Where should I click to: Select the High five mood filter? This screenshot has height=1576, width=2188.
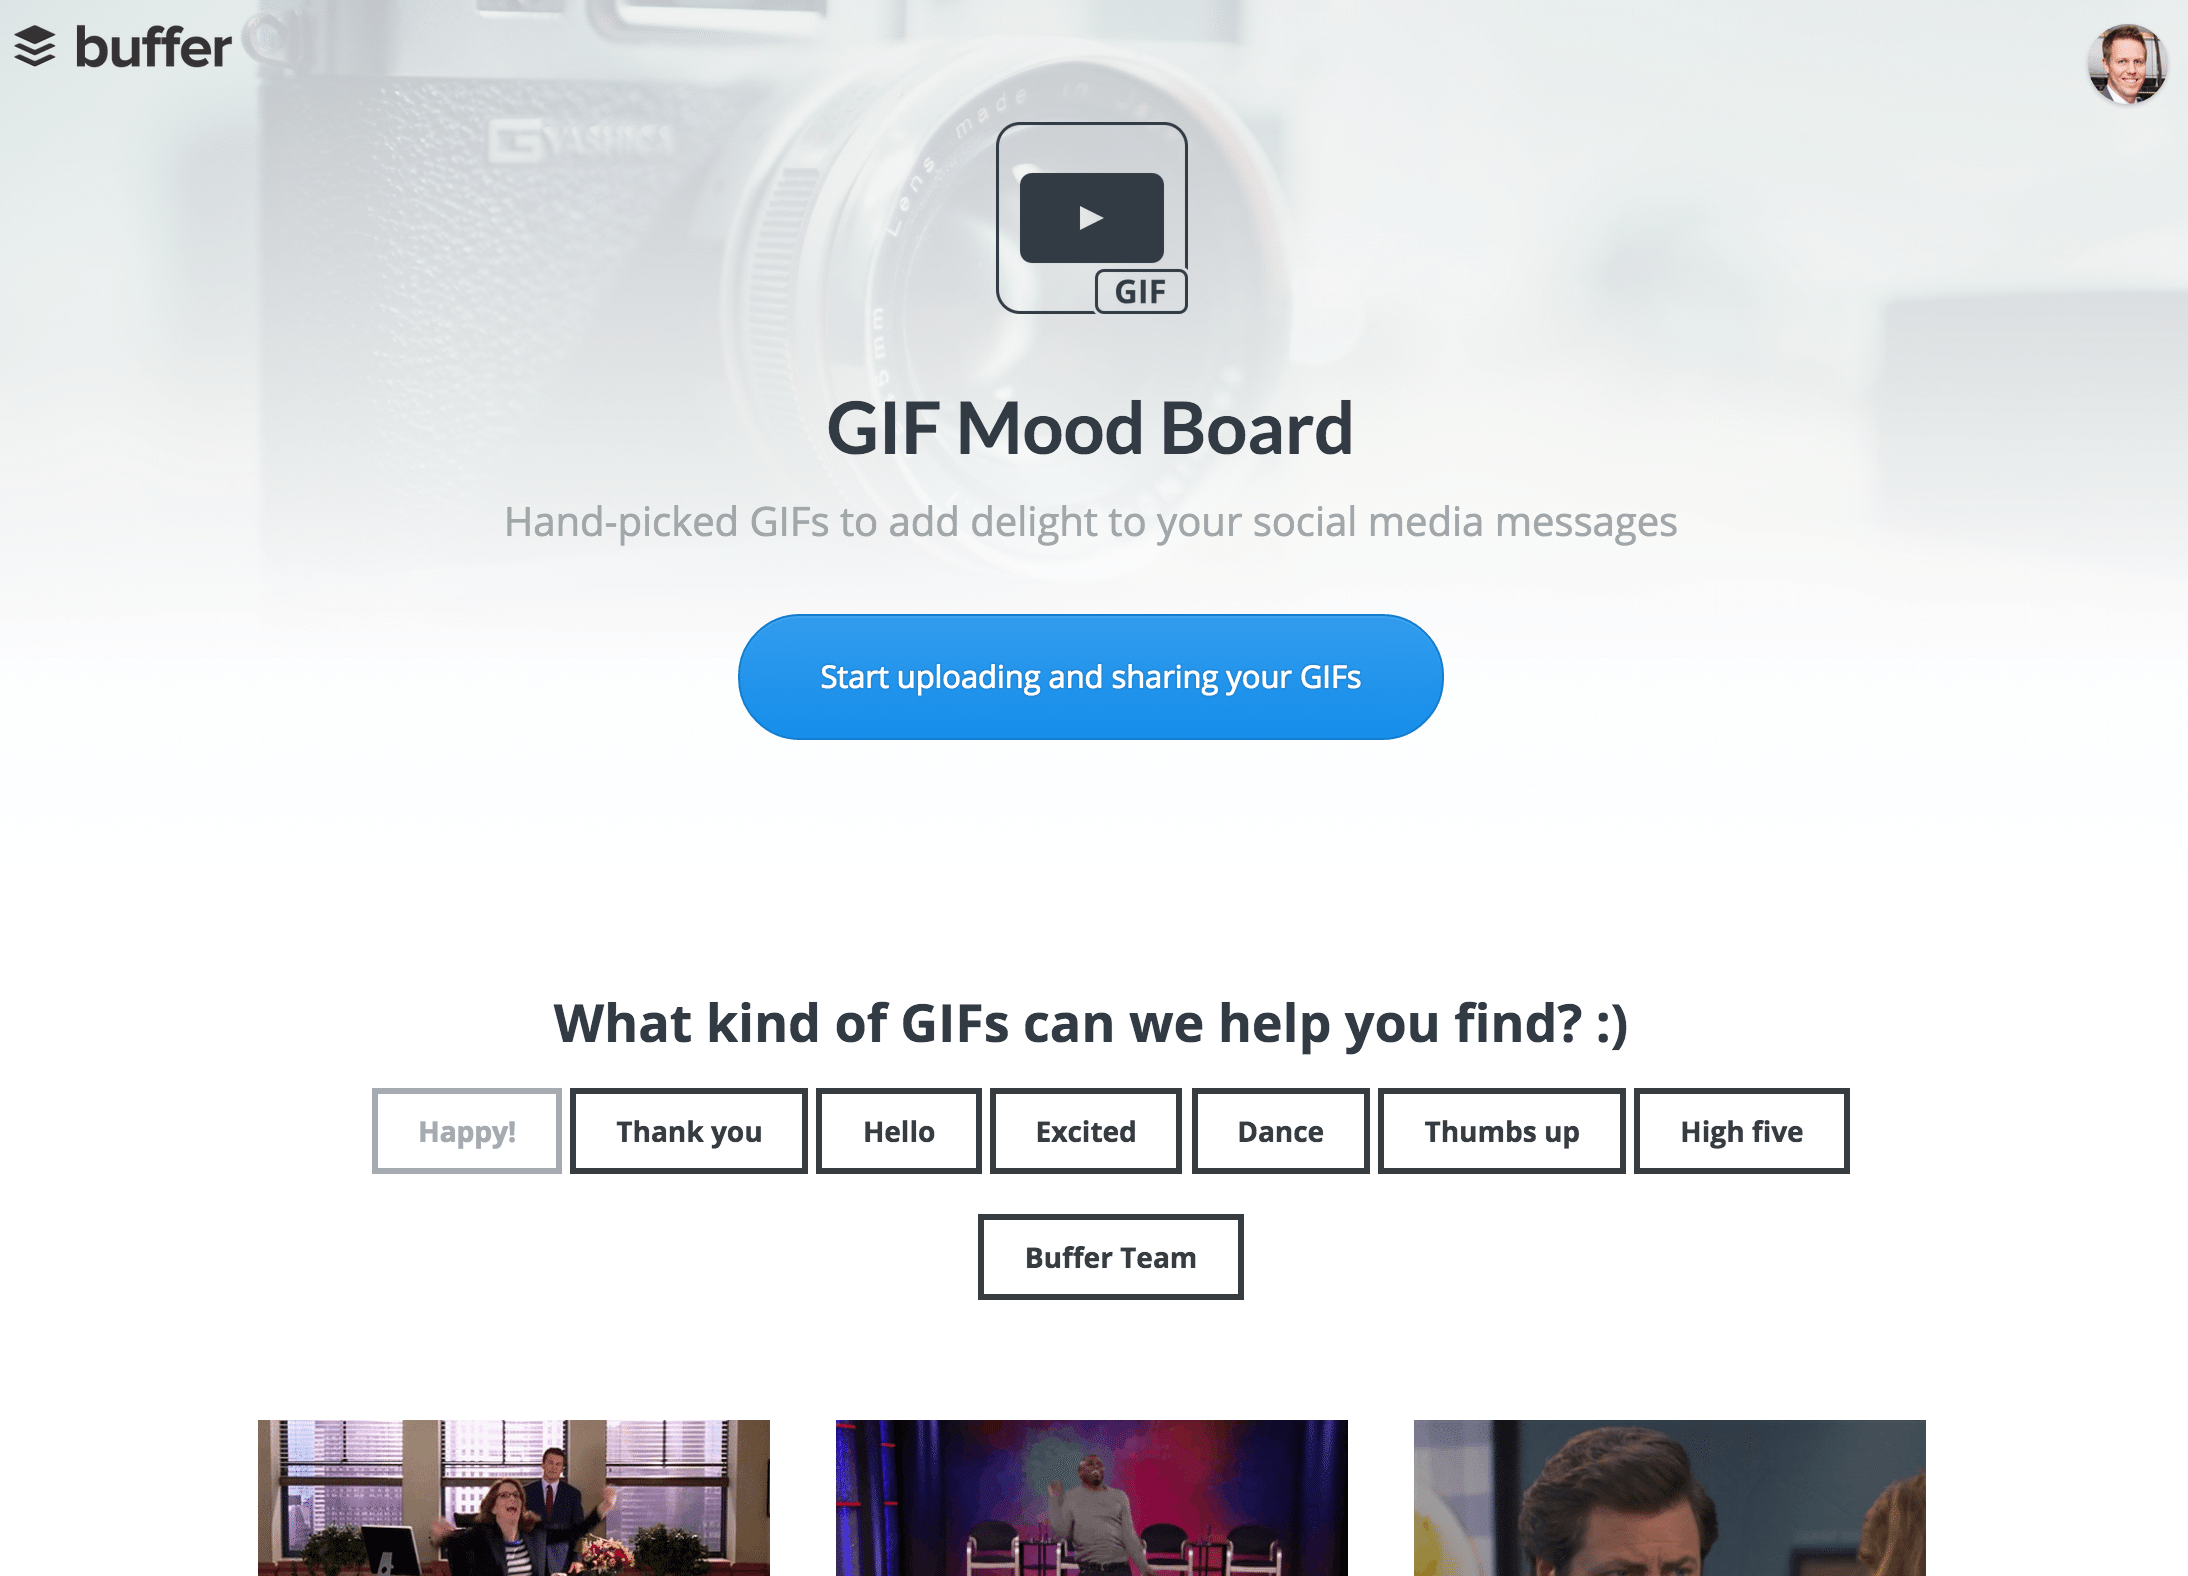click(x=1741, y=1129)
